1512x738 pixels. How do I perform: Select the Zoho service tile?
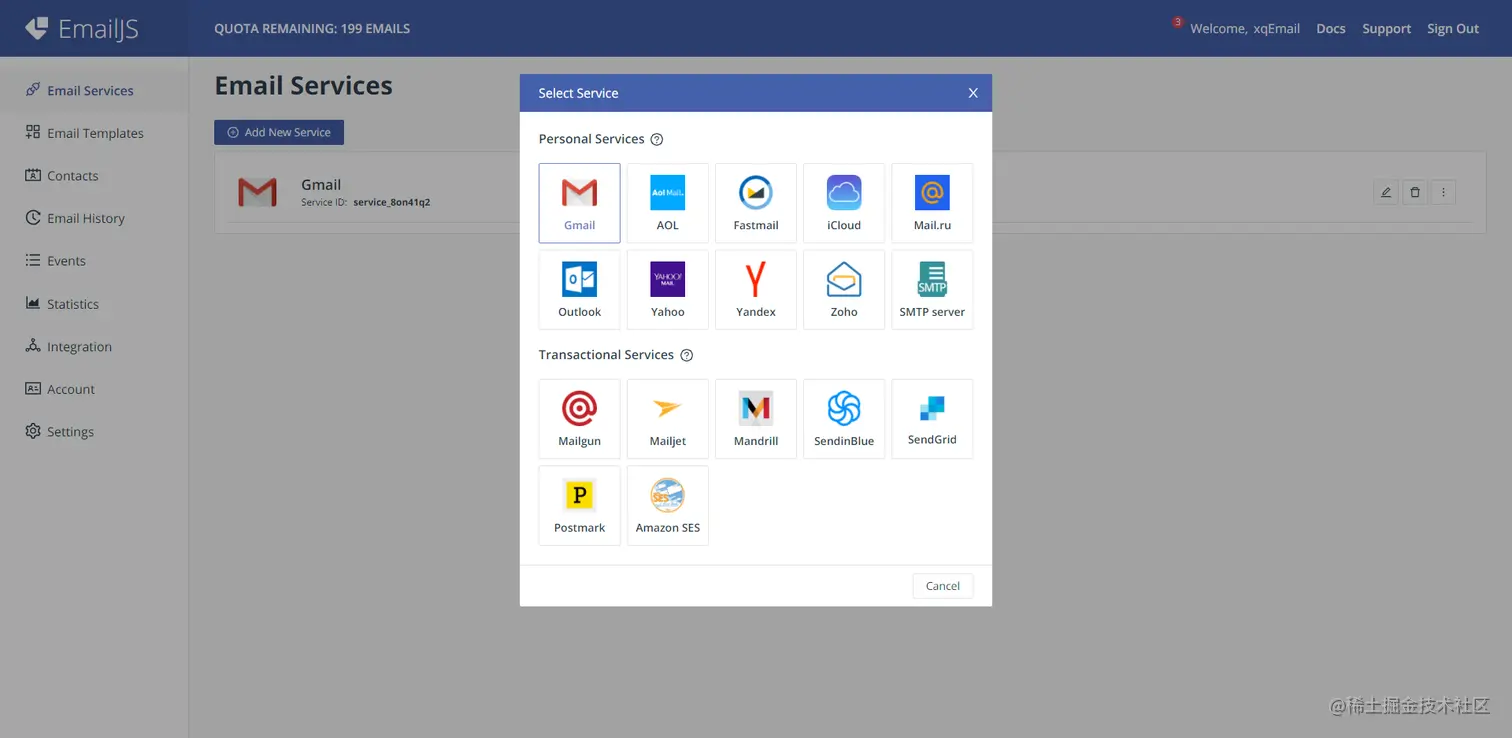[844, 290]
